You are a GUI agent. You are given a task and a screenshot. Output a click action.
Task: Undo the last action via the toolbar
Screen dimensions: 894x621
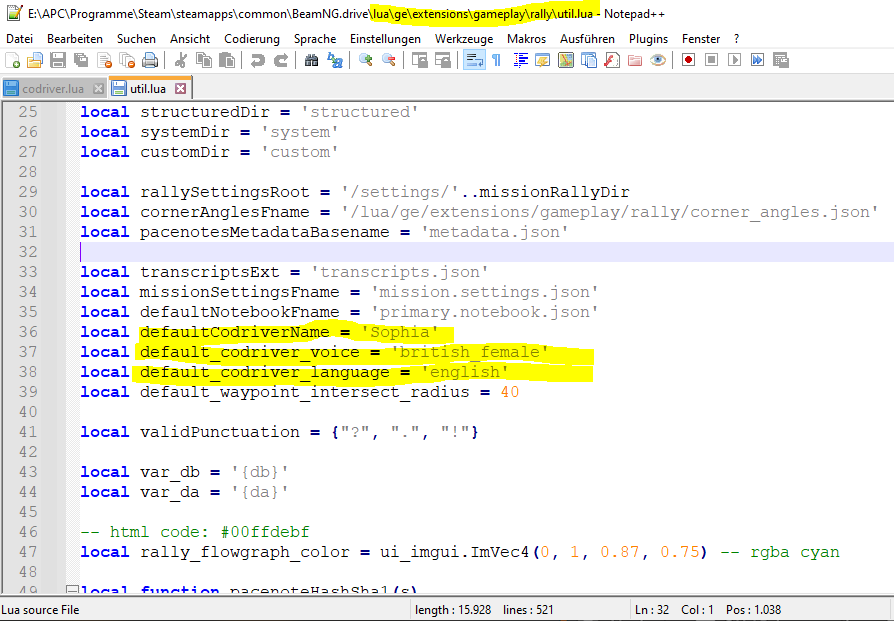258,60
